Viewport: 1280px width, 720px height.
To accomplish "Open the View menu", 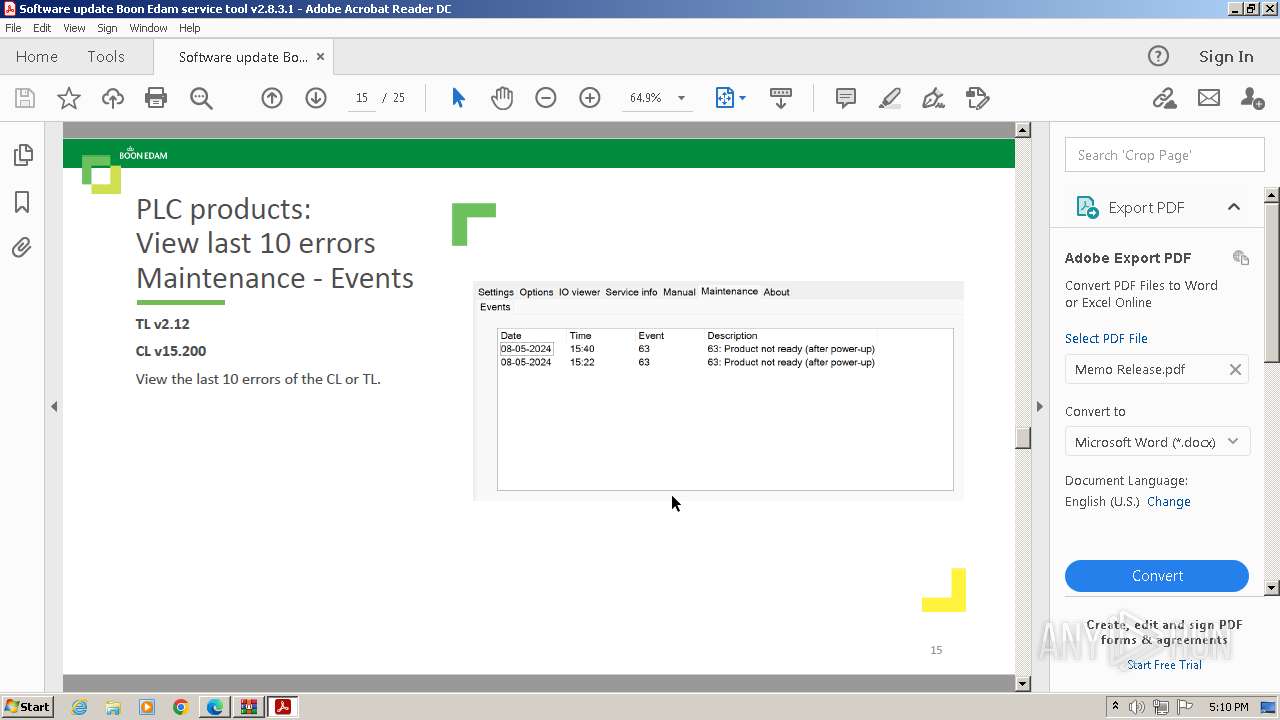I will pyautogui.click(x=75, y=28).
